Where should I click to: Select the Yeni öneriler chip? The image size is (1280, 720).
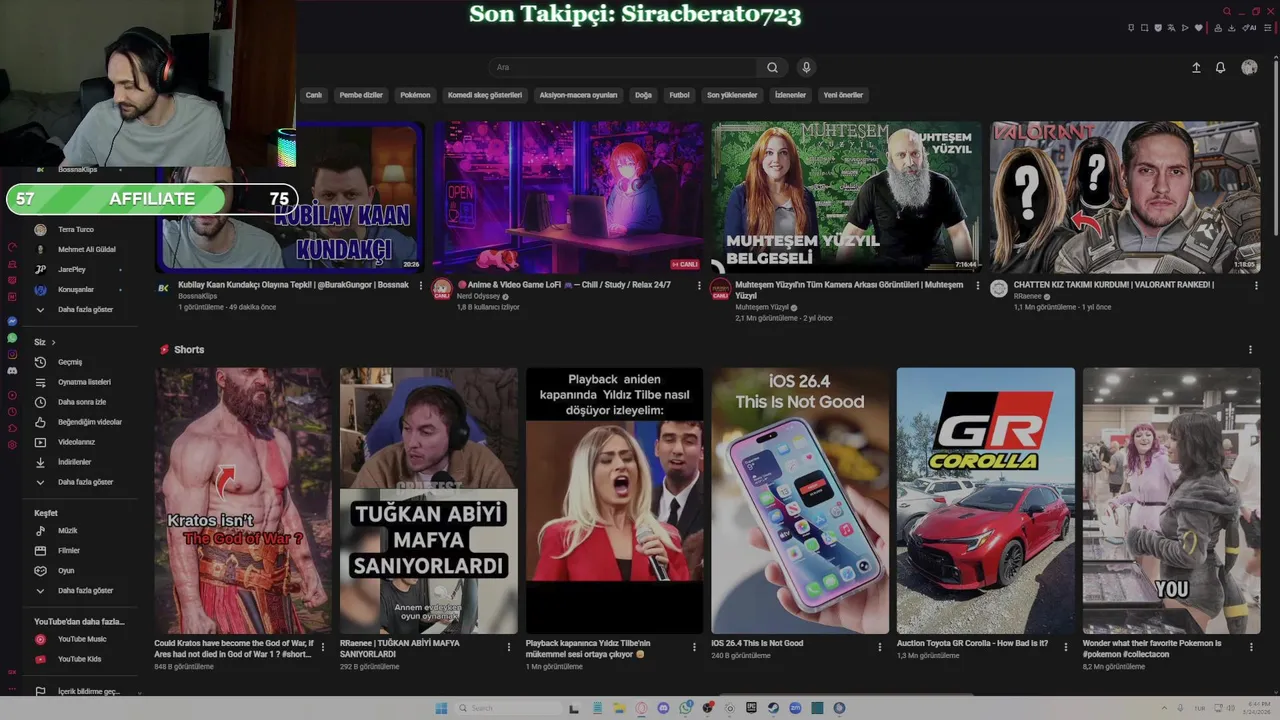click(x=843, y=95)
